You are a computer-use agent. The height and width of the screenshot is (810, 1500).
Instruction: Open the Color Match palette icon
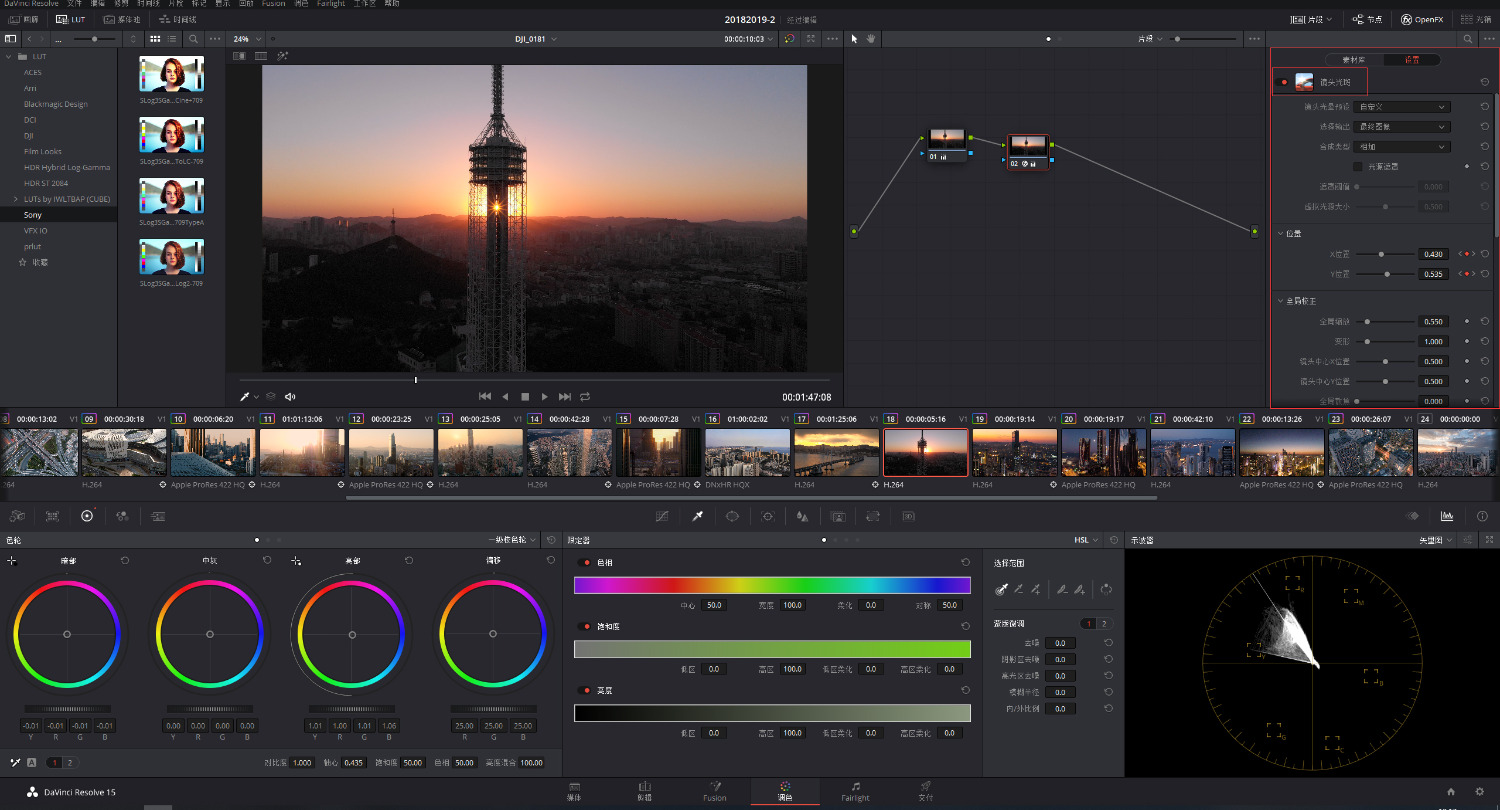tap(52, 516)
